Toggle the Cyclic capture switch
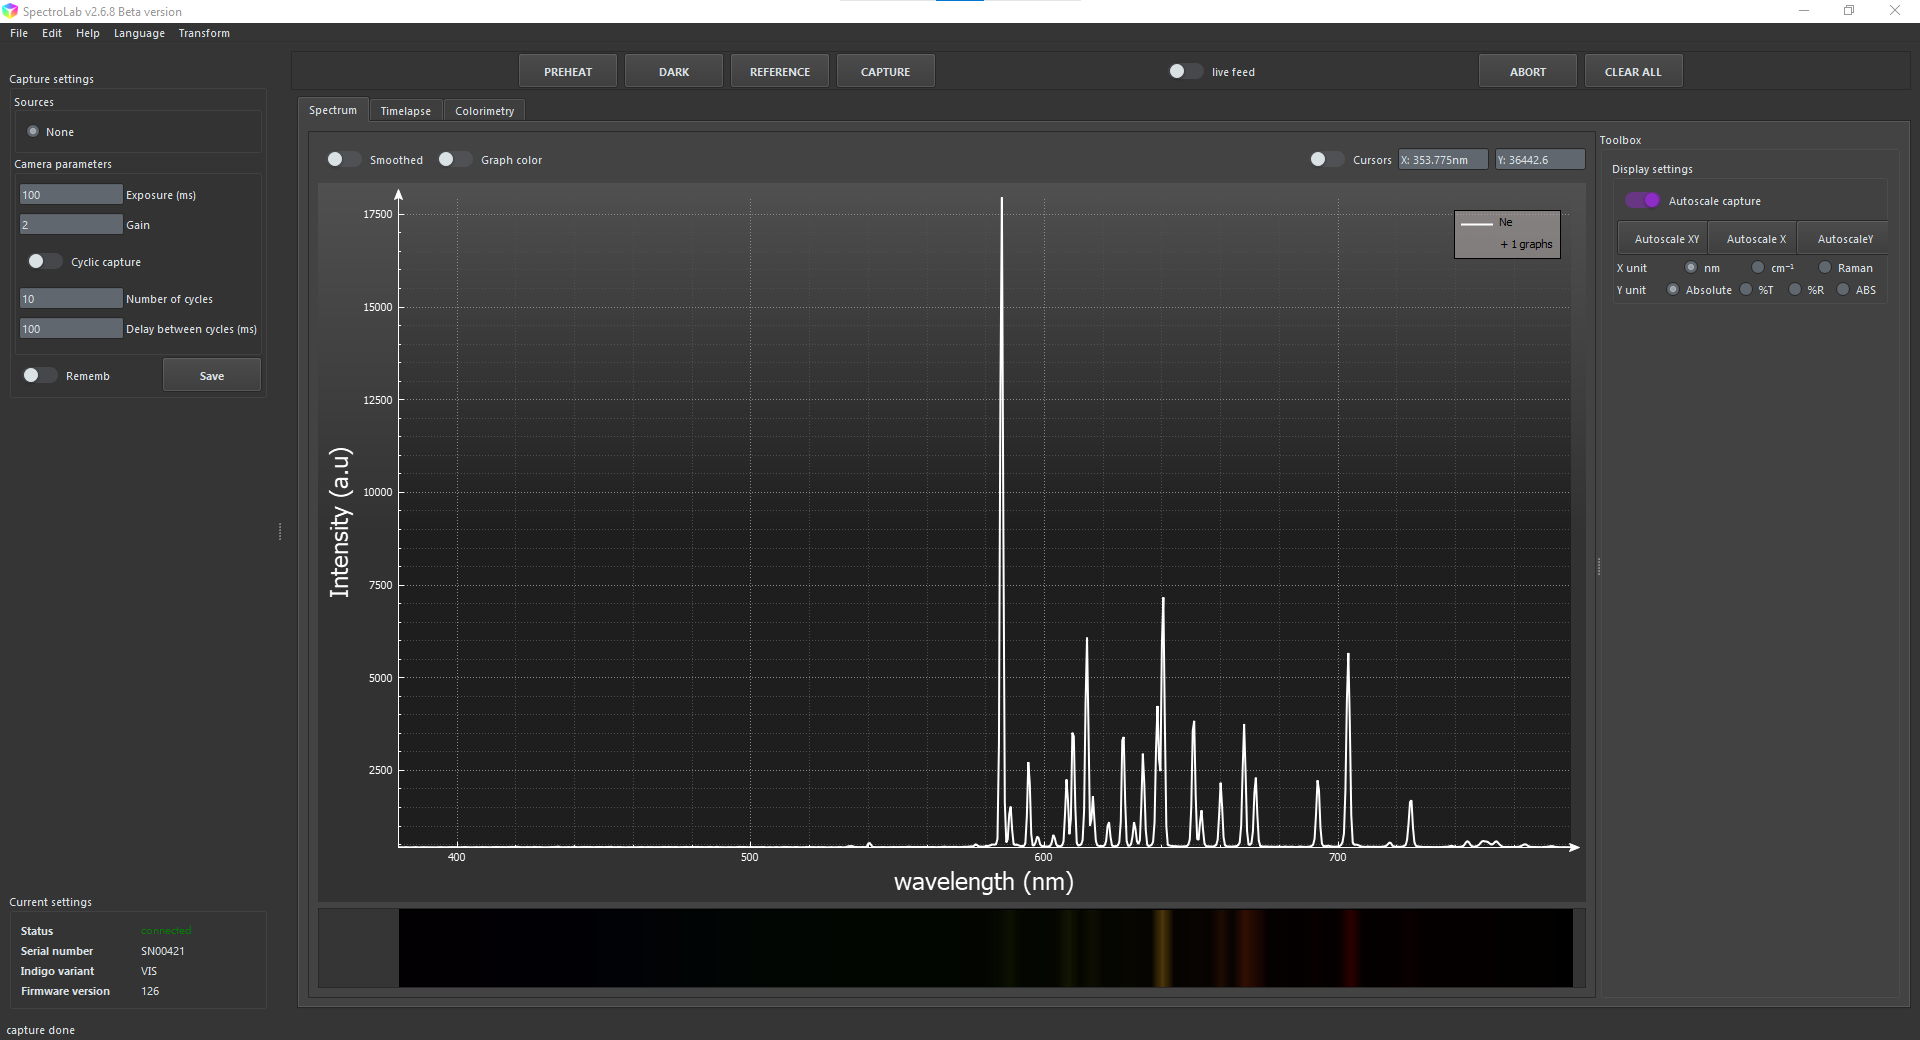The image size is (1920, 1040). coord(44,261)
